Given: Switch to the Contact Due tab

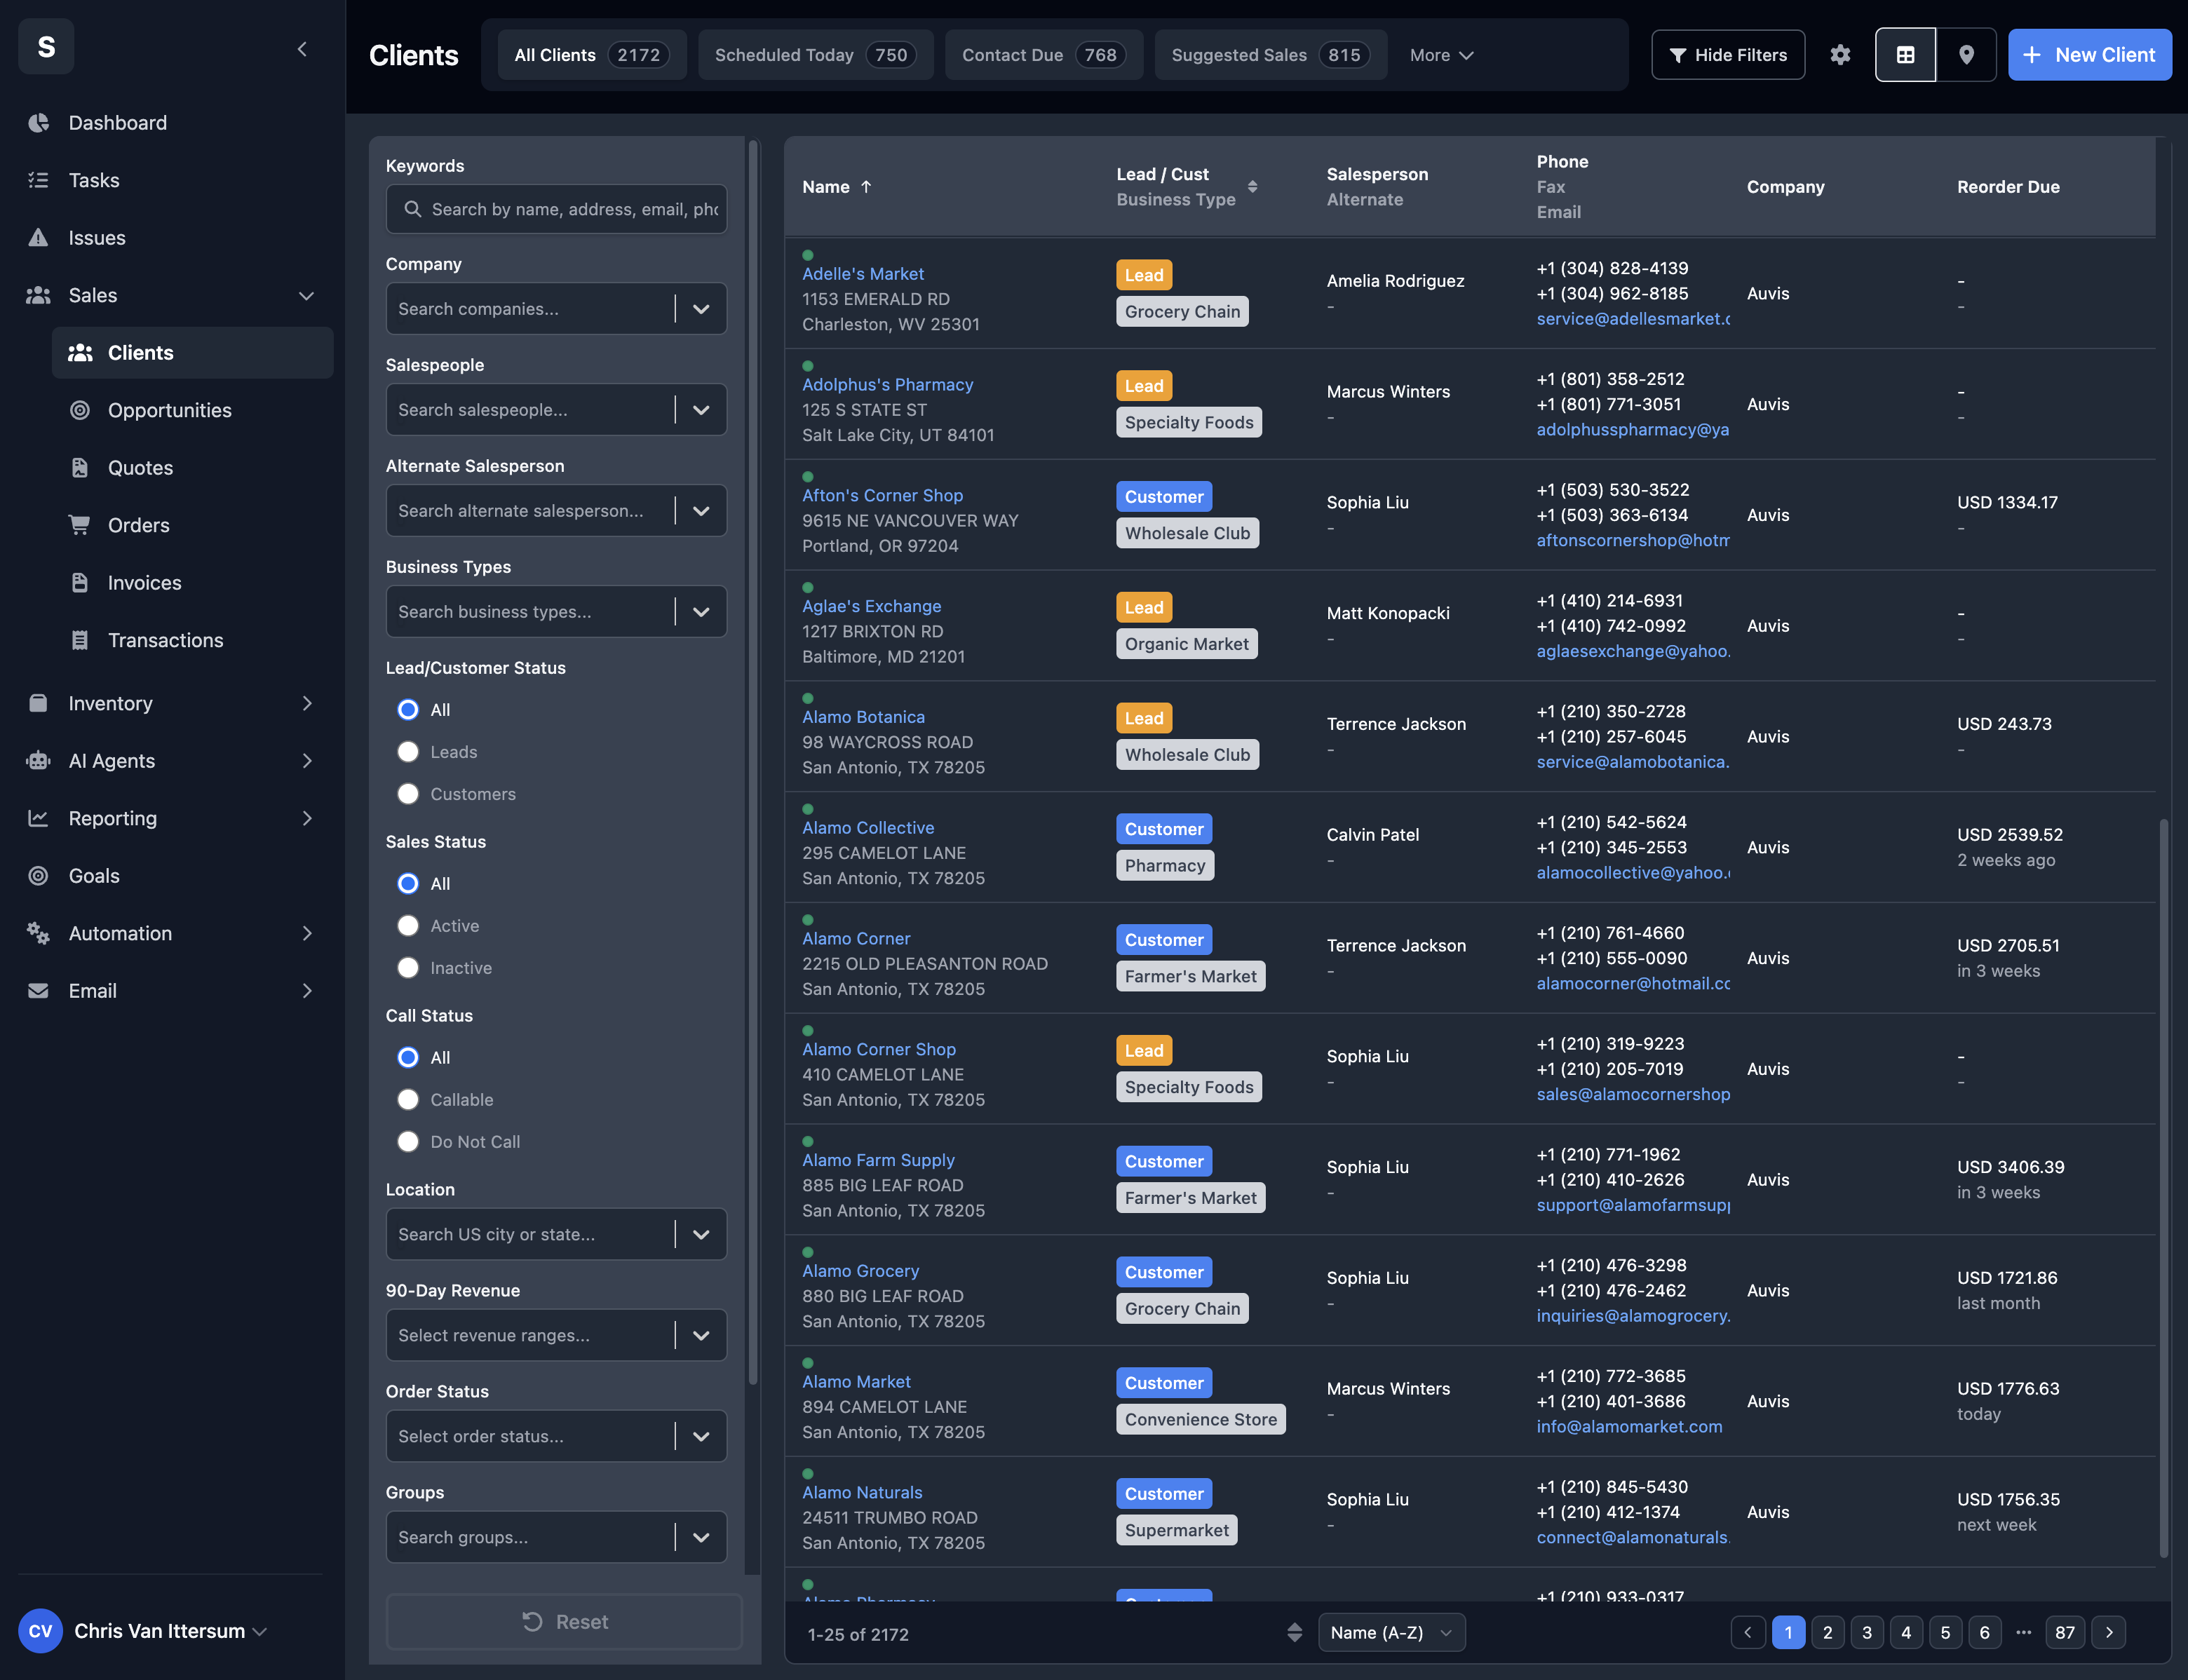Looking at the screenshot, I should coord(1043,55).
